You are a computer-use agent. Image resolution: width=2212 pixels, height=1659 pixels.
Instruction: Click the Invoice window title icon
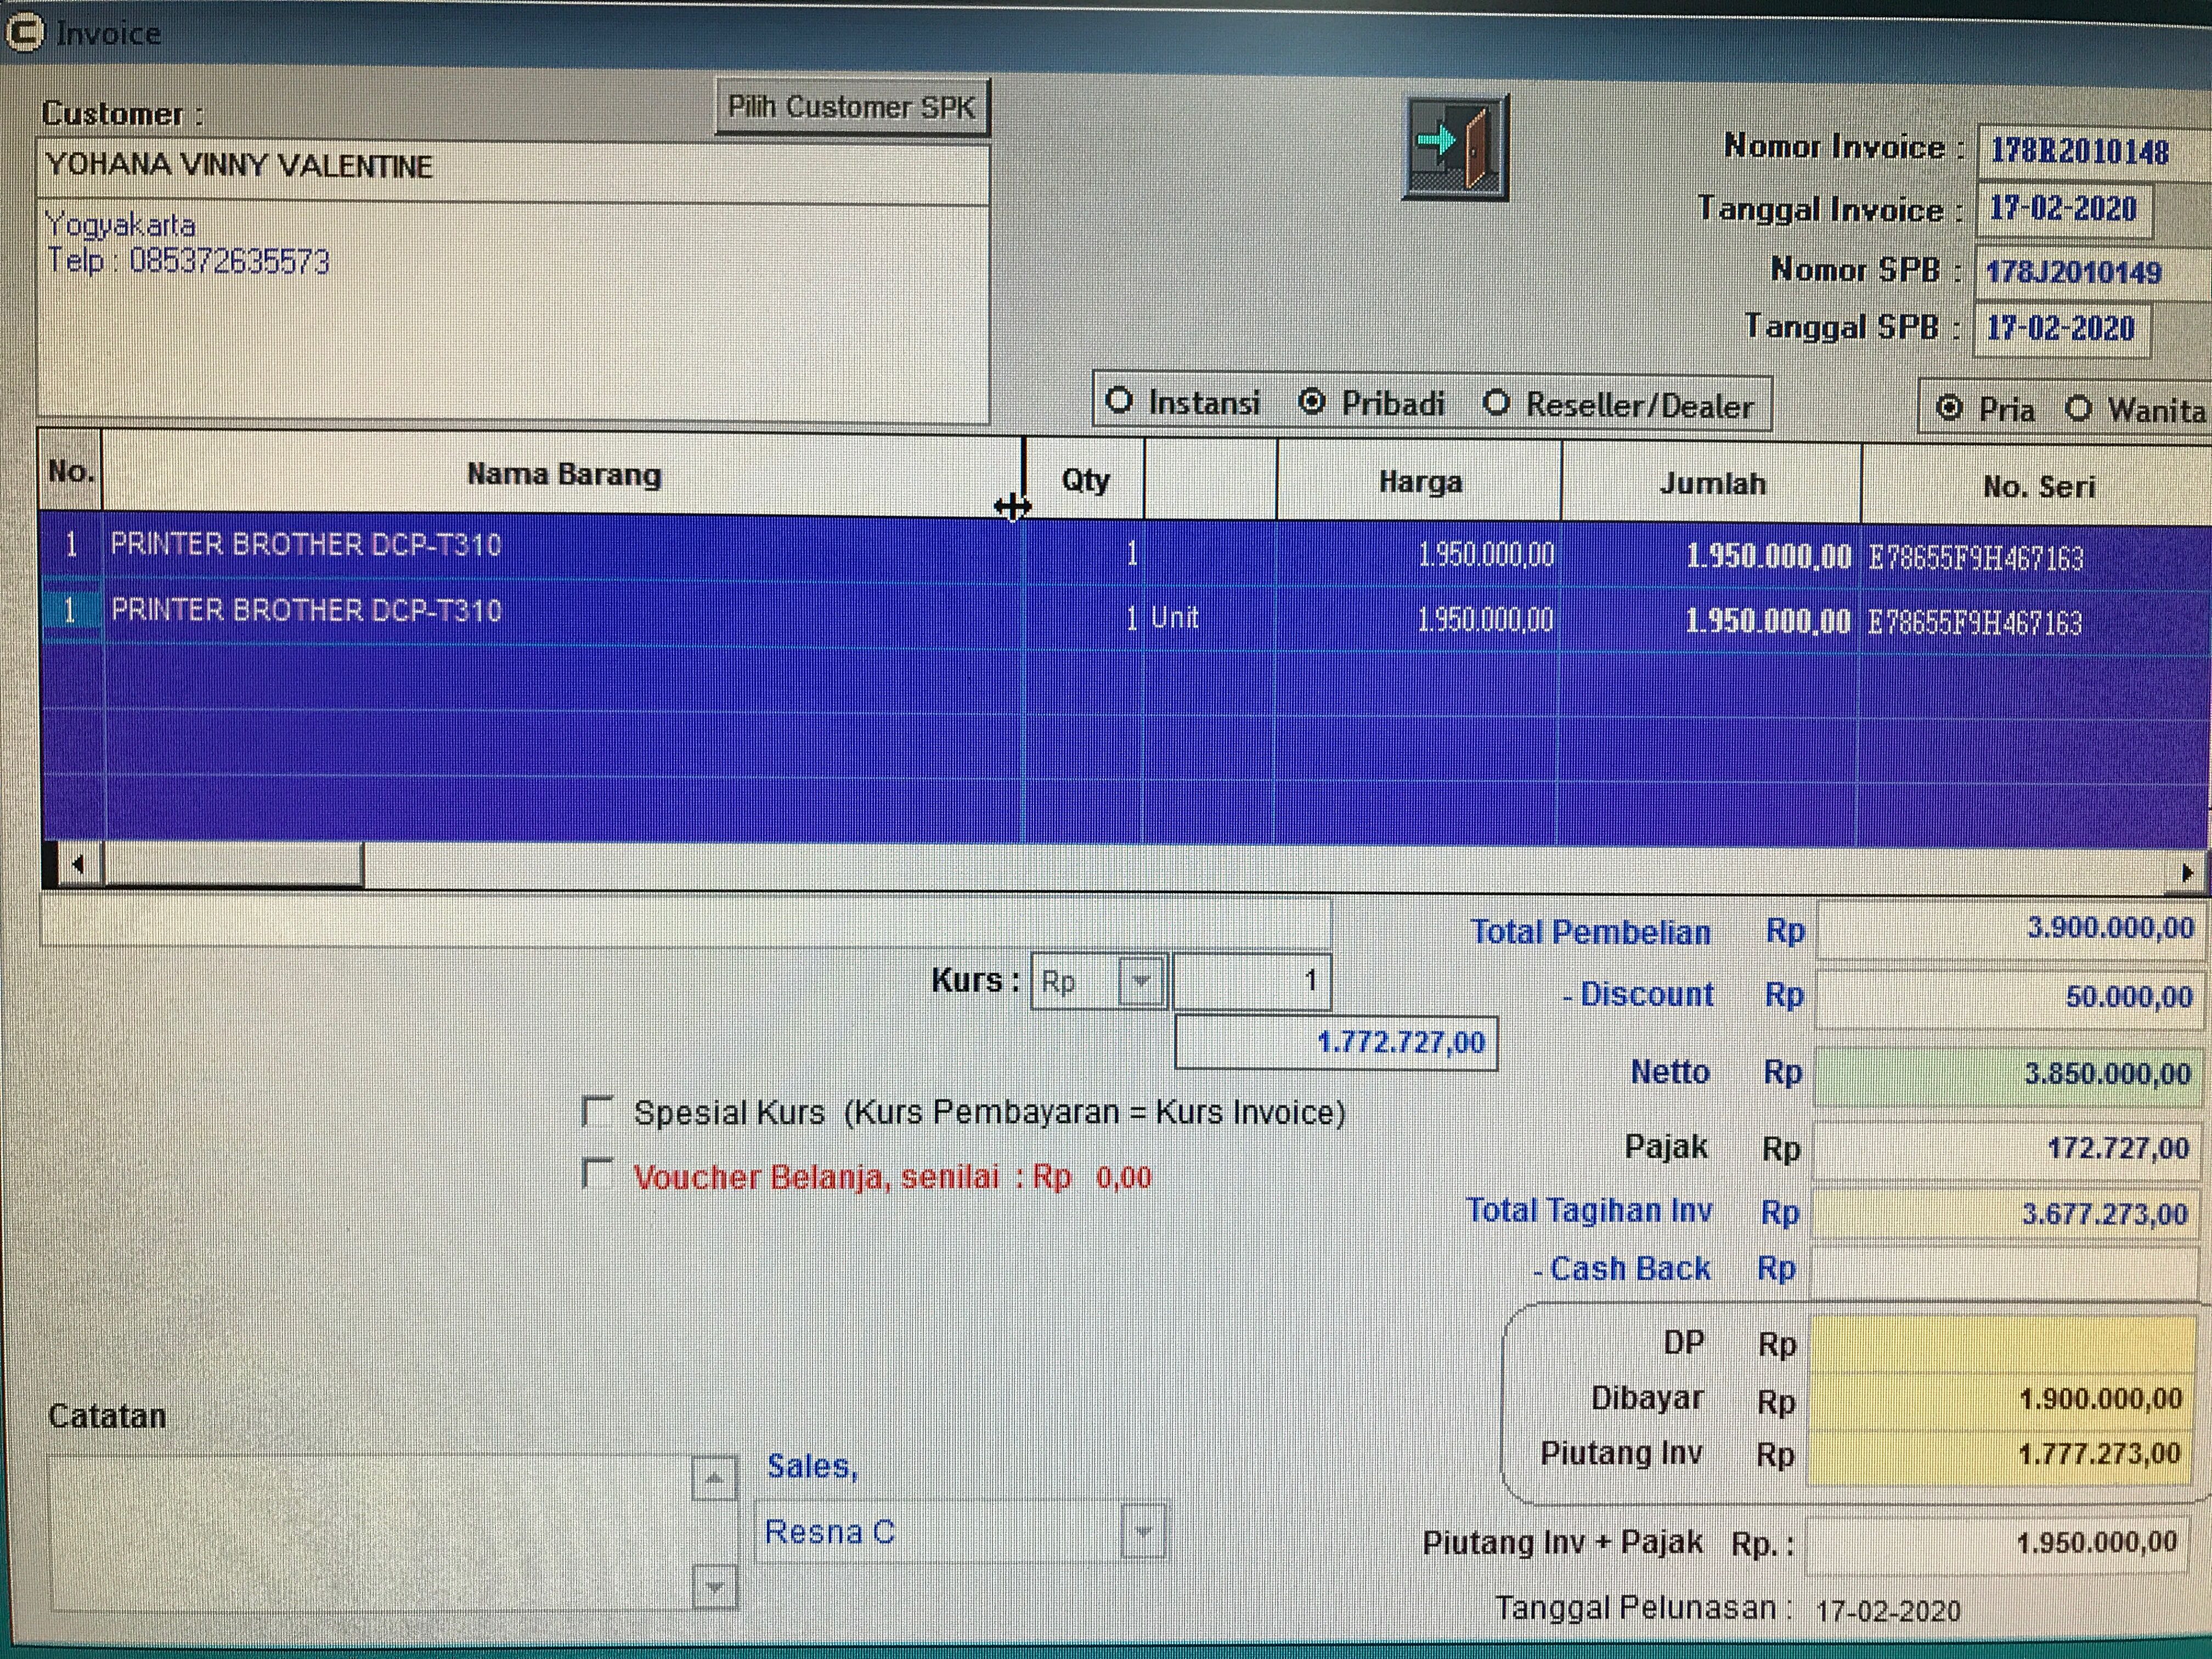24,32
